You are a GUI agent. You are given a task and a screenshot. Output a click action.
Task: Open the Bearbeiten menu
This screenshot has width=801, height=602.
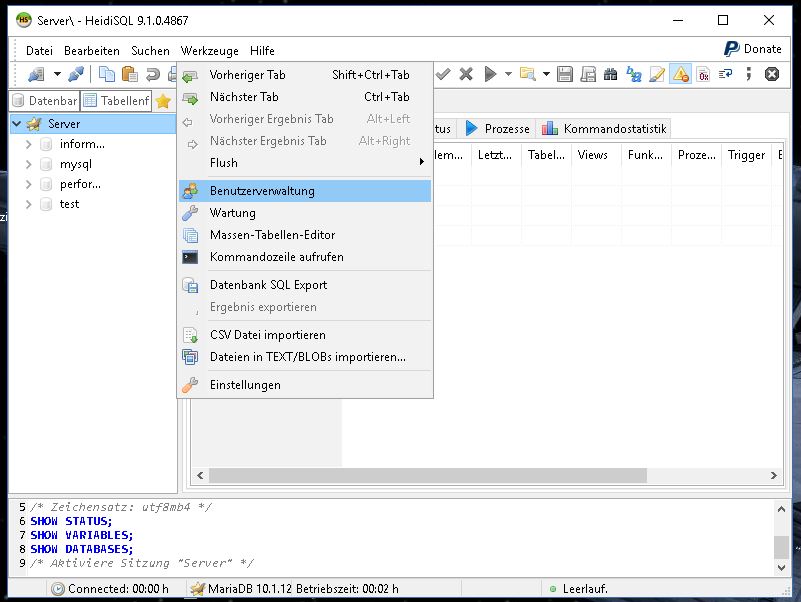pos(92,51)
